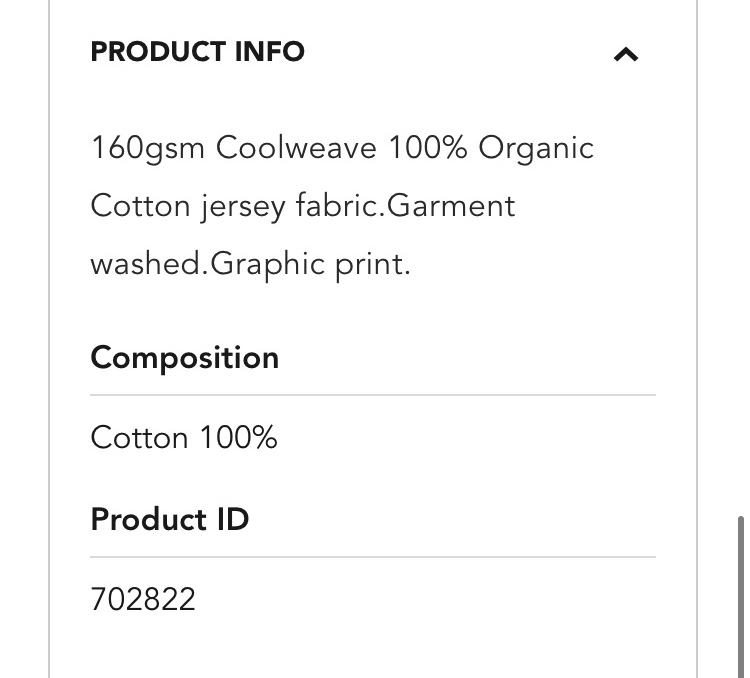
Task: Click the PRODUCT INFO section header
Action: pyautogui.click(x=197, y=52)
